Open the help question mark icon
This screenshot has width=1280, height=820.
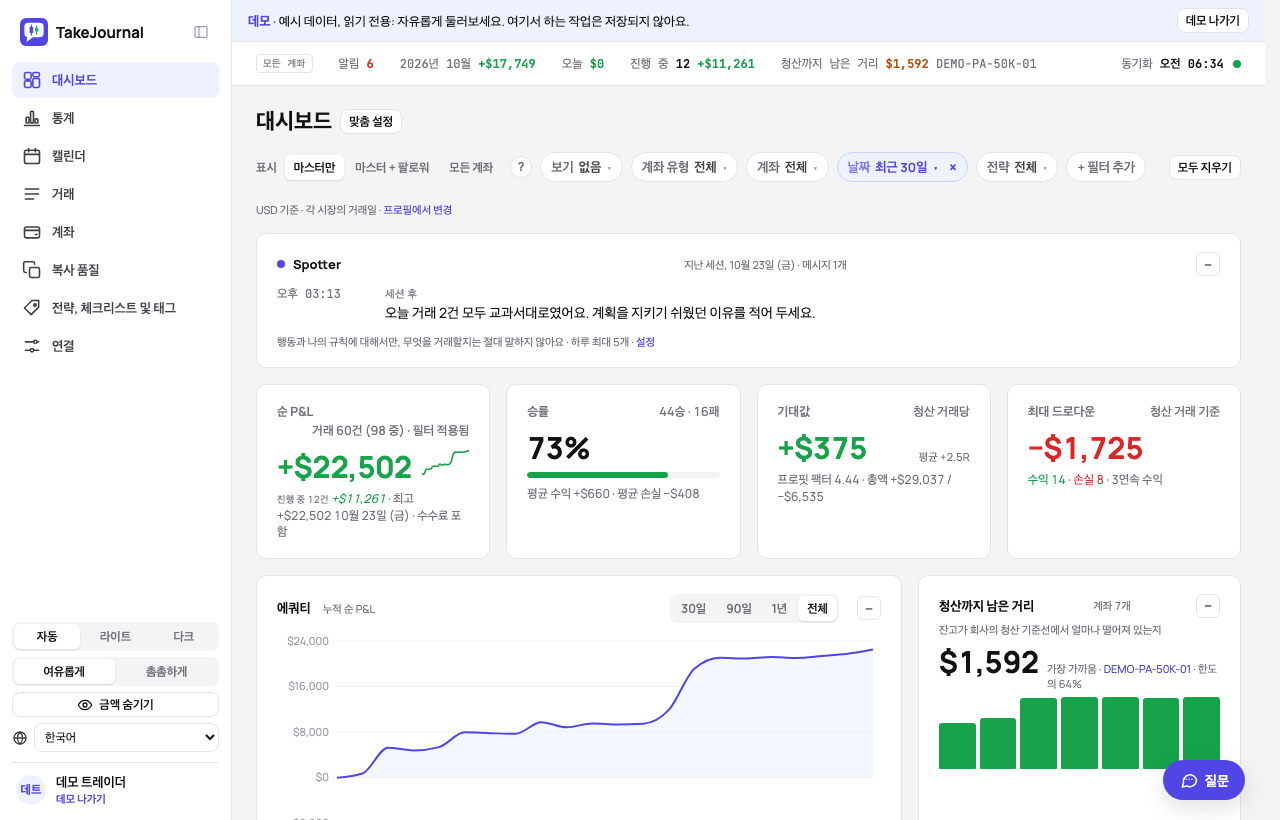click(x=521, y=167)
